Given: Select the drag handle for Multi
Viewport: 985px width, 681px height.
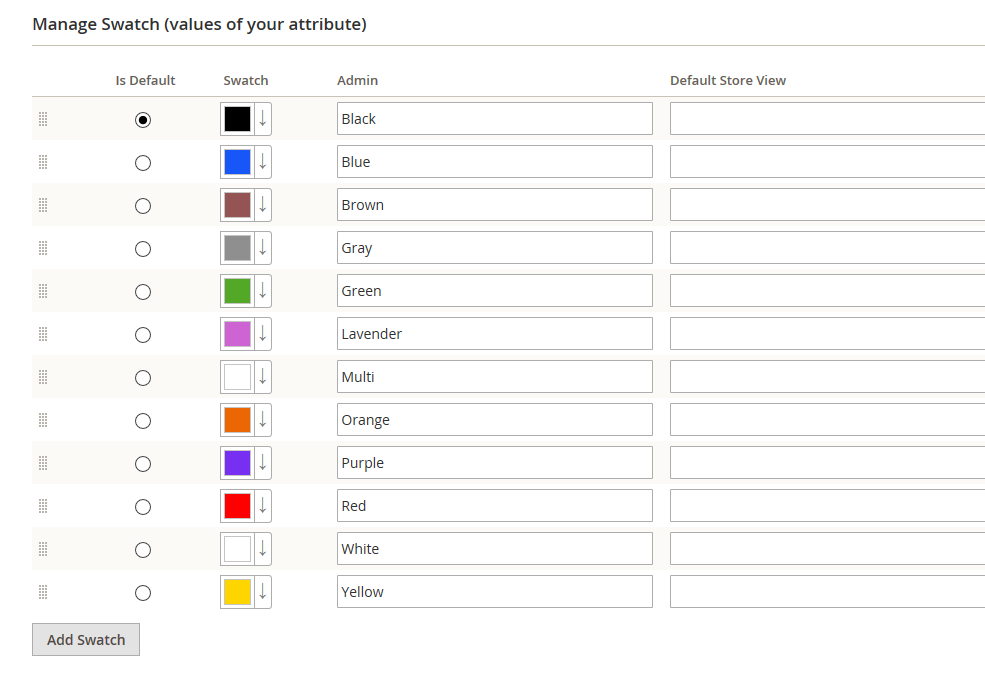Looking at the screenshot, I should [x=43, y=377].
